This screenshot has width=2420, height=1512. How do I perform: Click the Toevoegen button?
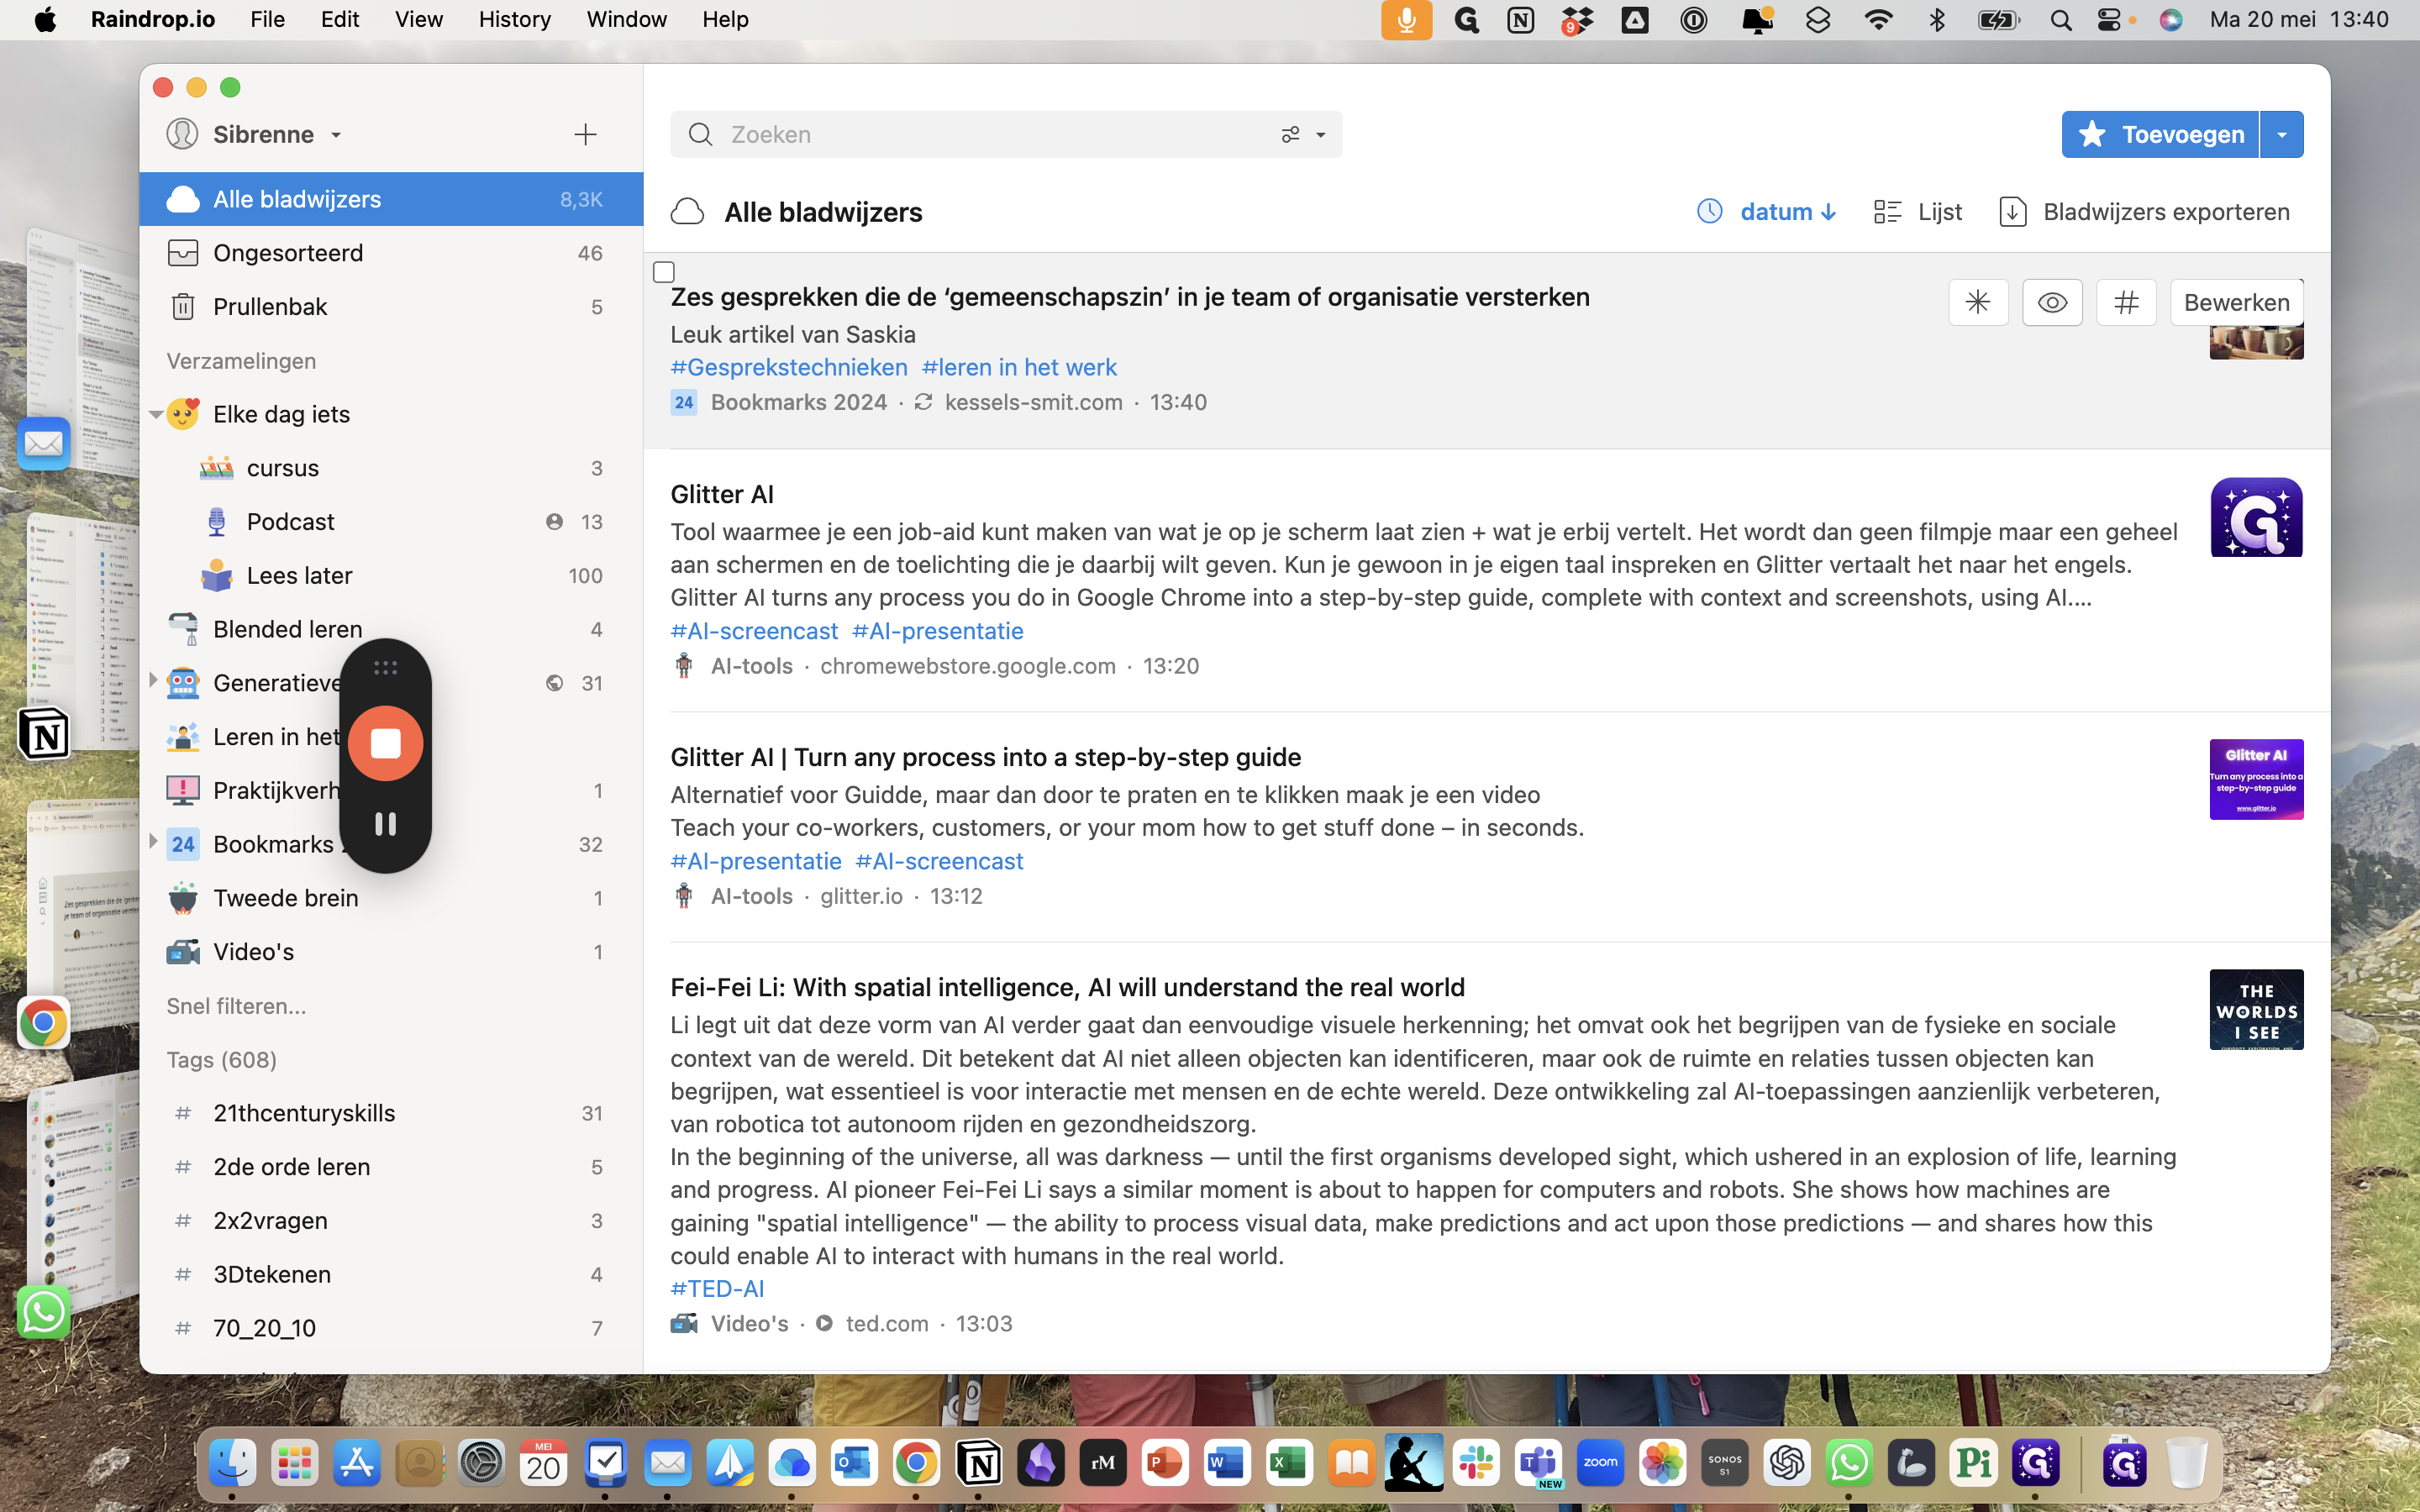[x=2159, y=134]
